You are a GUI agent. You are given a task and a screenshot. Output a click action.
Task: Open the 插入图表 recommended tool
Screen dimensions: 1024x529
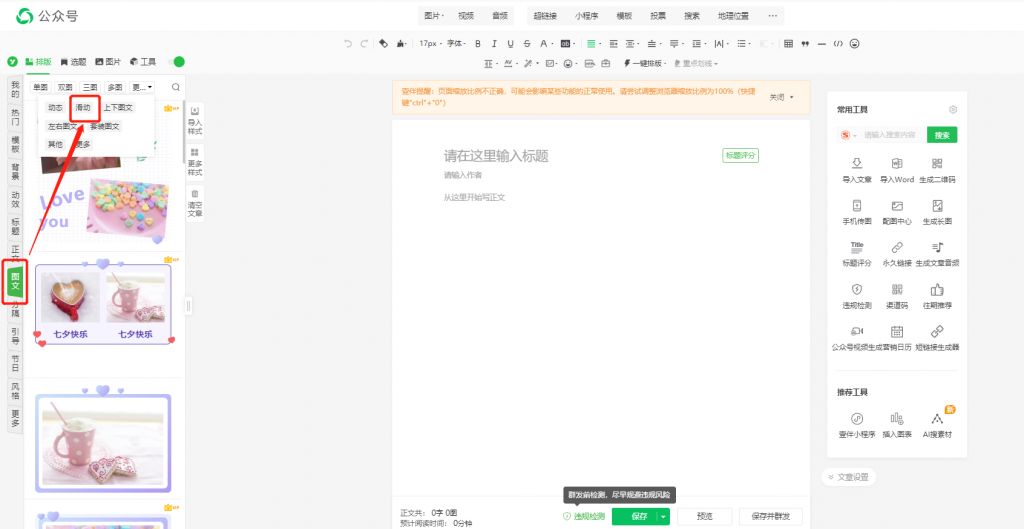coord(897,426)
